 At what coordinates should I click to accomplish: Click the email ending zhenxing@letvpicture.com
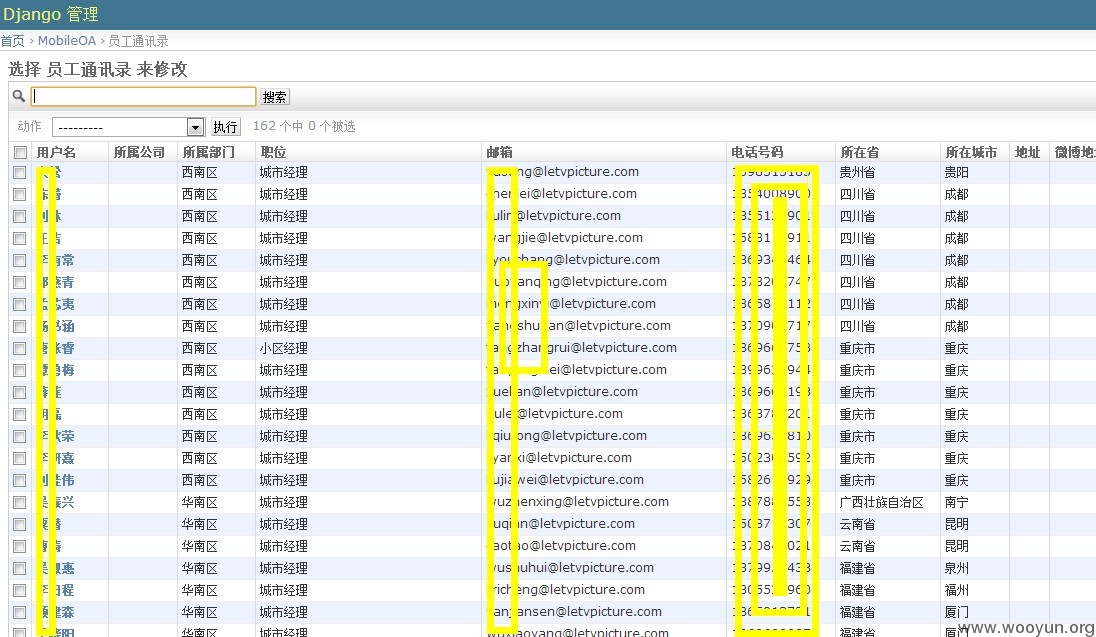[577, 502]
